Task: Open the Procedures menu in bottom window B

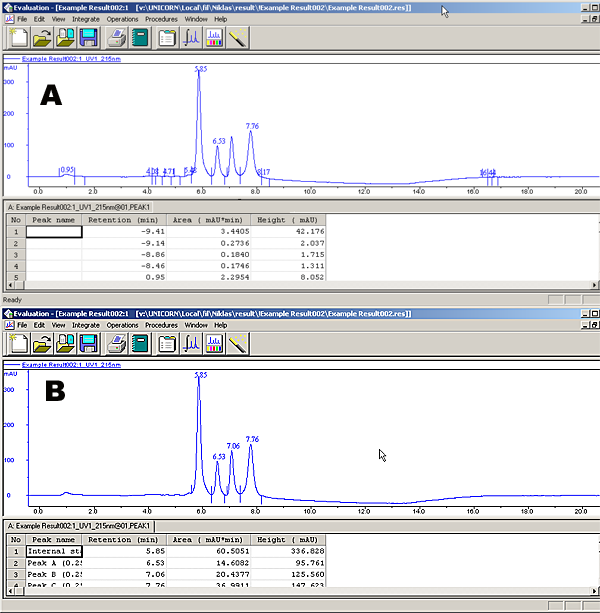Action: pos(161,325)
